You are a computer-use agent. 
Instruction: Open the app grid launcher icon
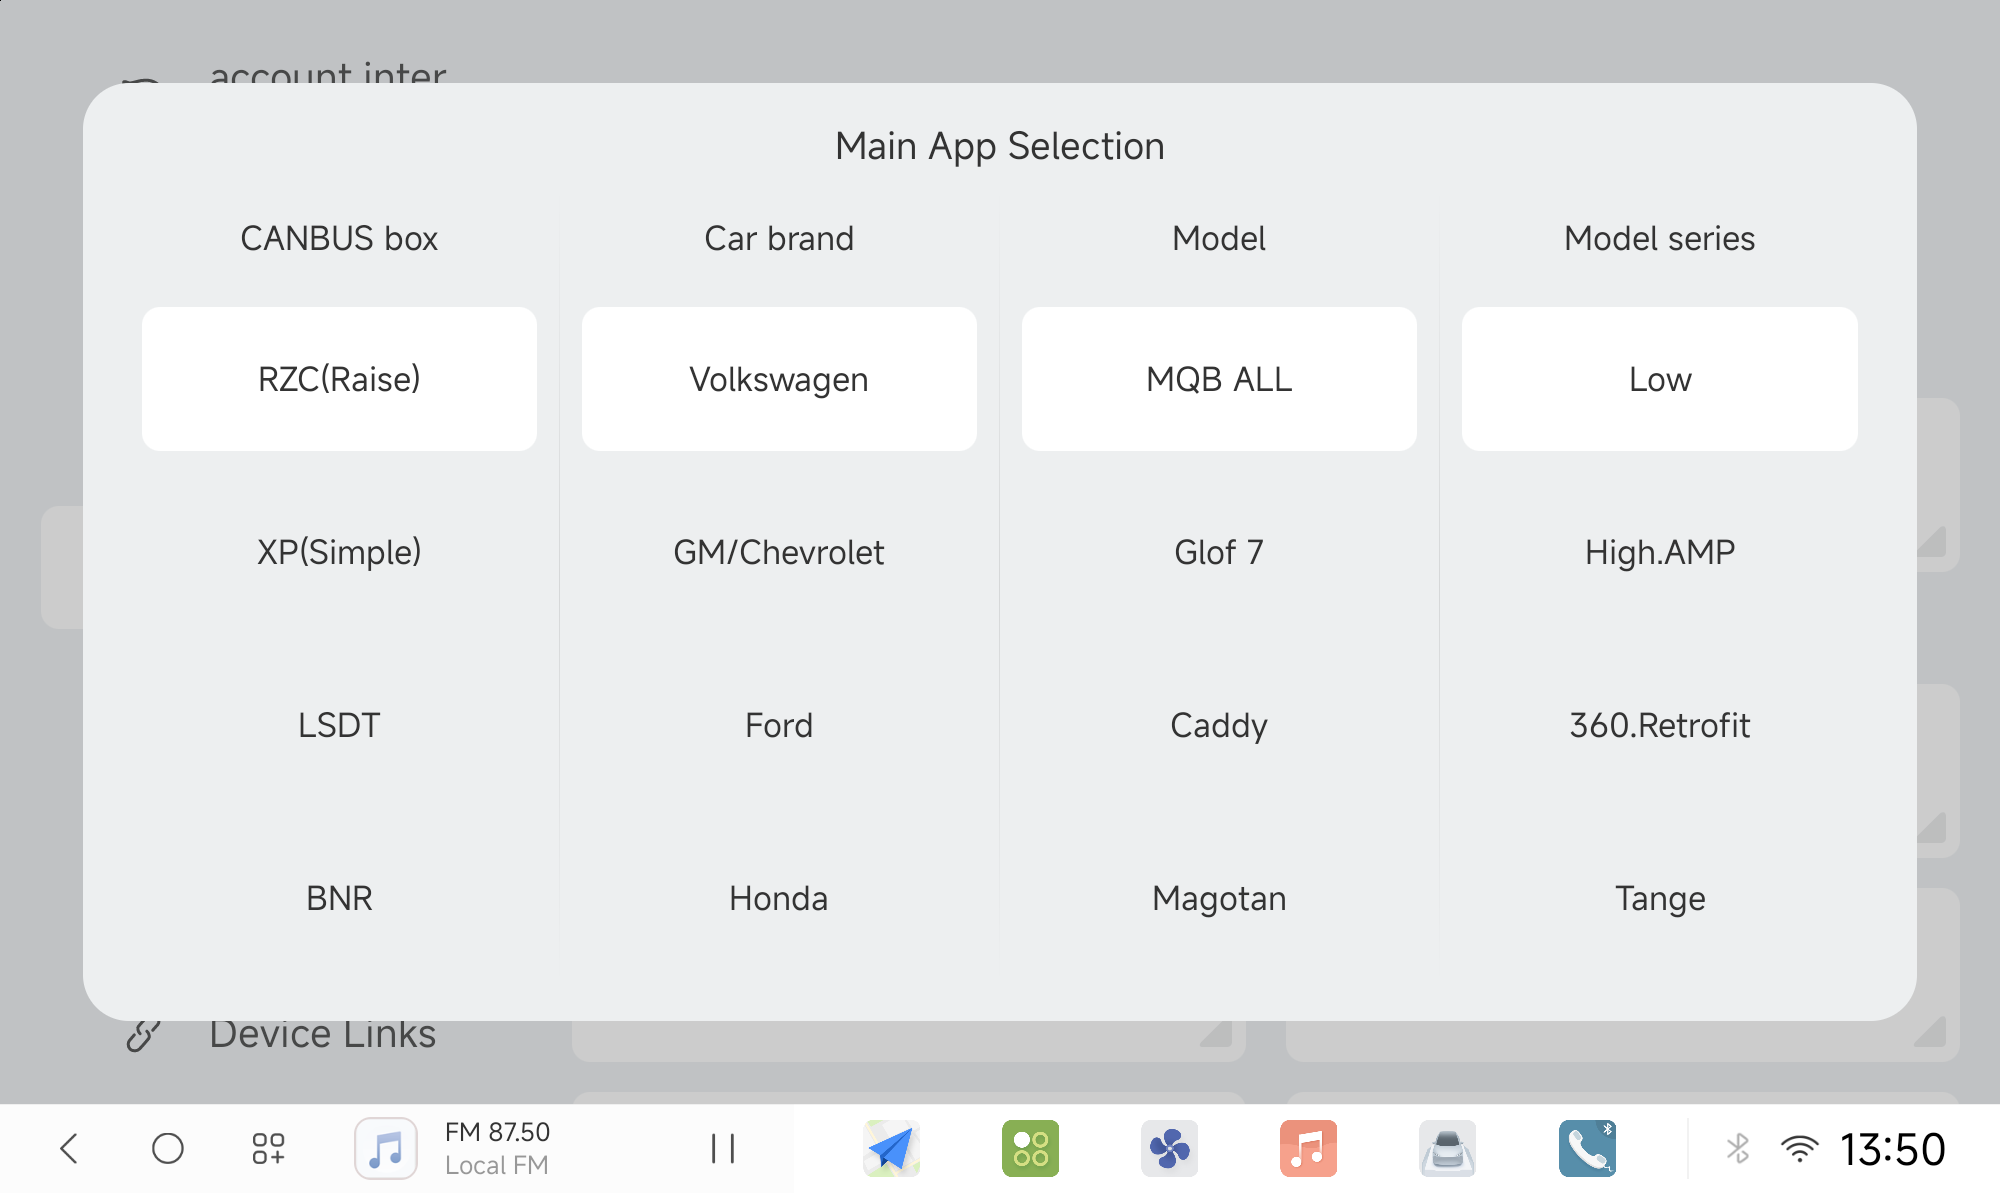click(x=268, y=1148)
